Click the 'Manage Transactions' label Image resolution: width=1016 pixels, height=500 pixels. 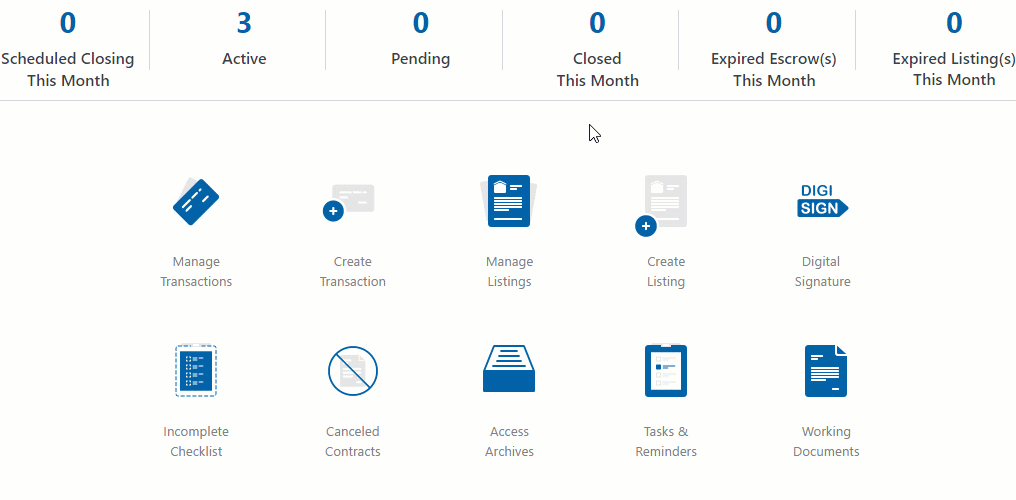tap(196, 271)
